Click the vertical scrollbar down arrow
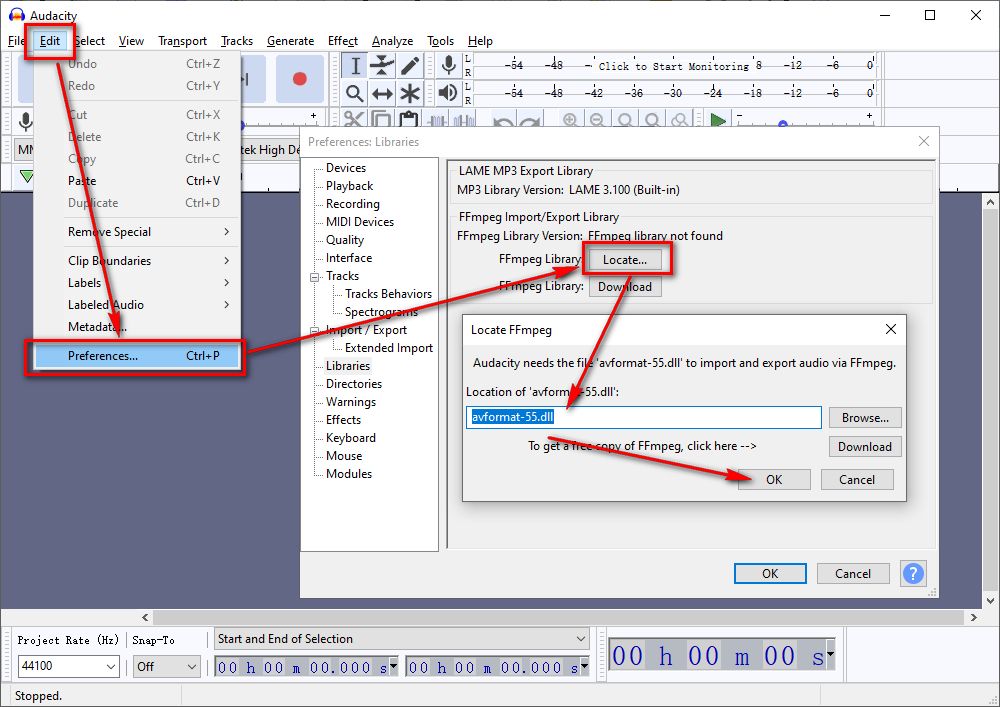This screenshot has height=707, width=1000. point(990,601)
